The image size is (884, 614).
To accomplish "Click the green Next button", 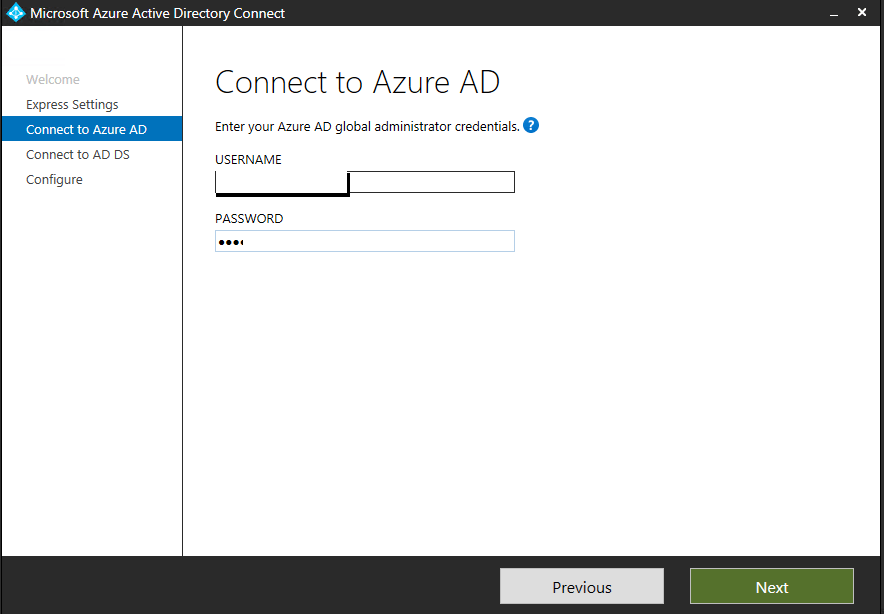I will [772, 586].
